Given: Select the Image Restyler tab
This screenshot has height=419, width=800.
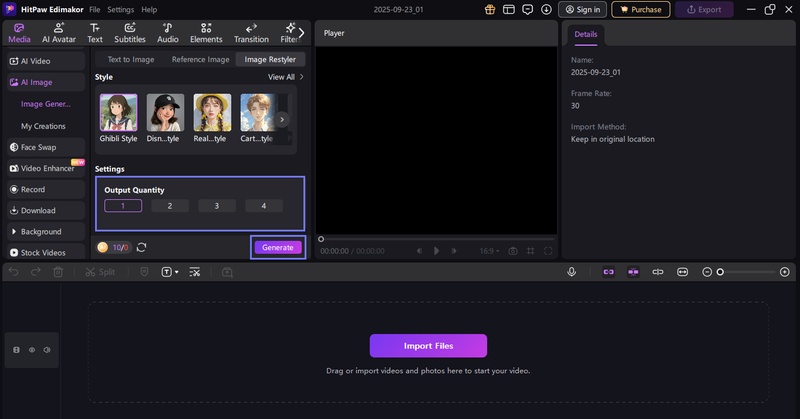Looking at the screenshot, I should [270, 59].
